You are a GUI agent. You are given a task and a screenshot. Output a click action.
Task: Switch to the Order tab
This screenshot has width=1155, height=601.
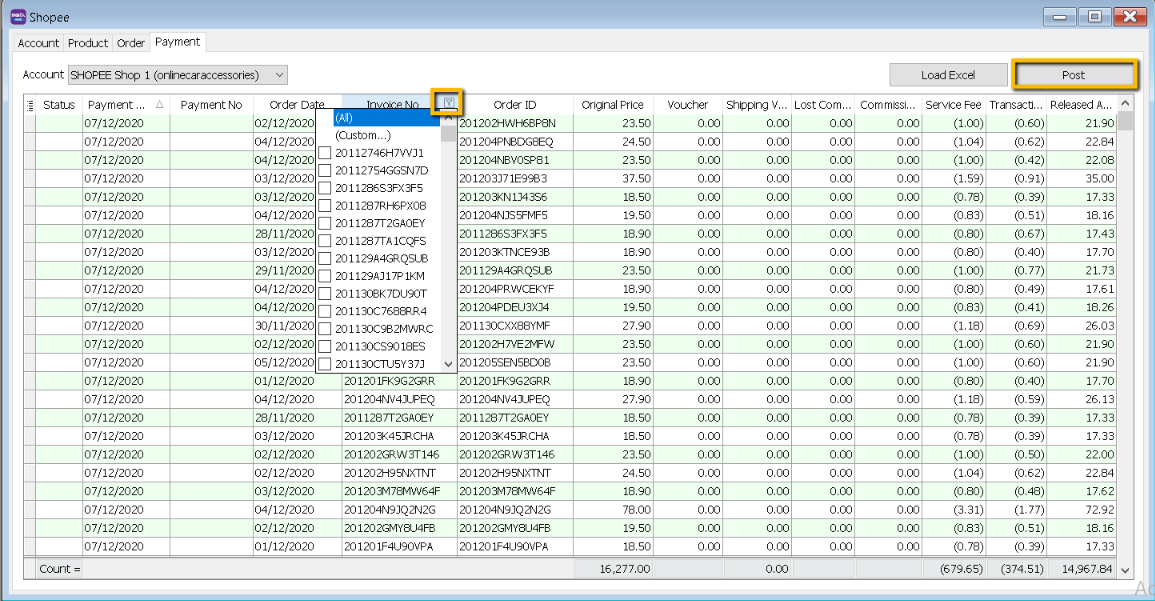[131, 43]
